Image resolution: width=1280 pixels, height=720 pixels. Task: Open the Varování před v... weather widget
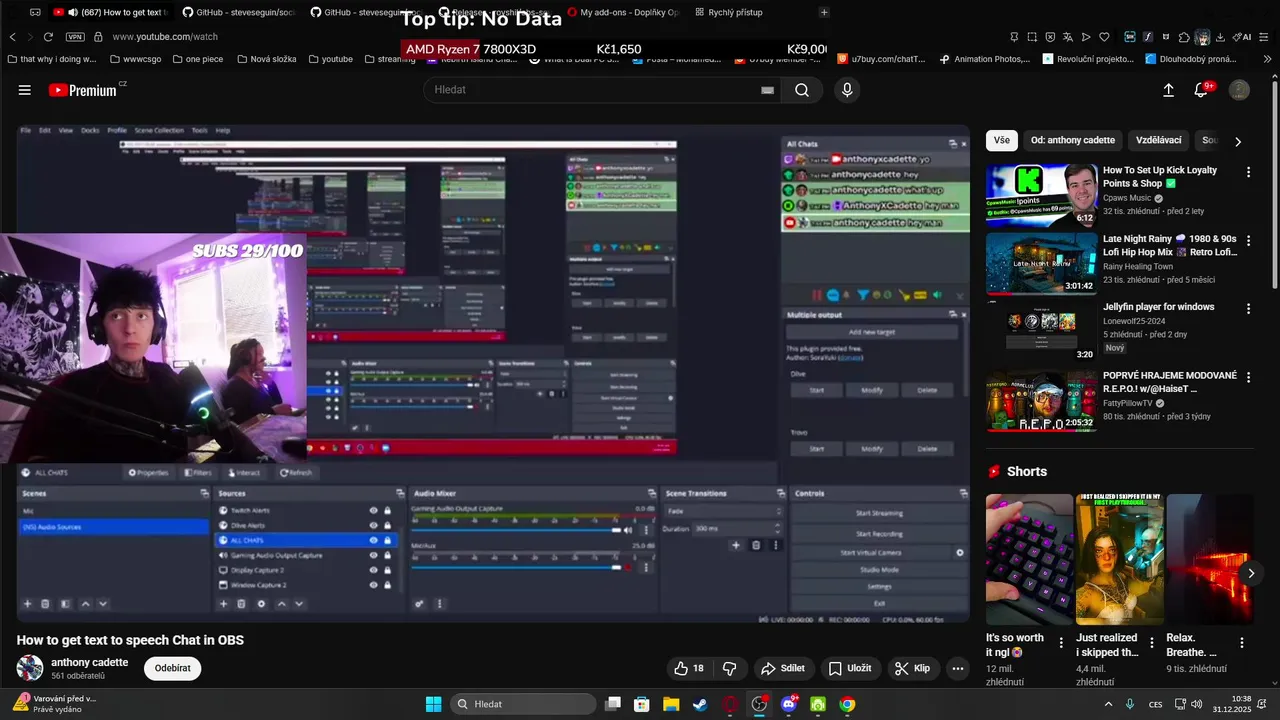(54, 704)
